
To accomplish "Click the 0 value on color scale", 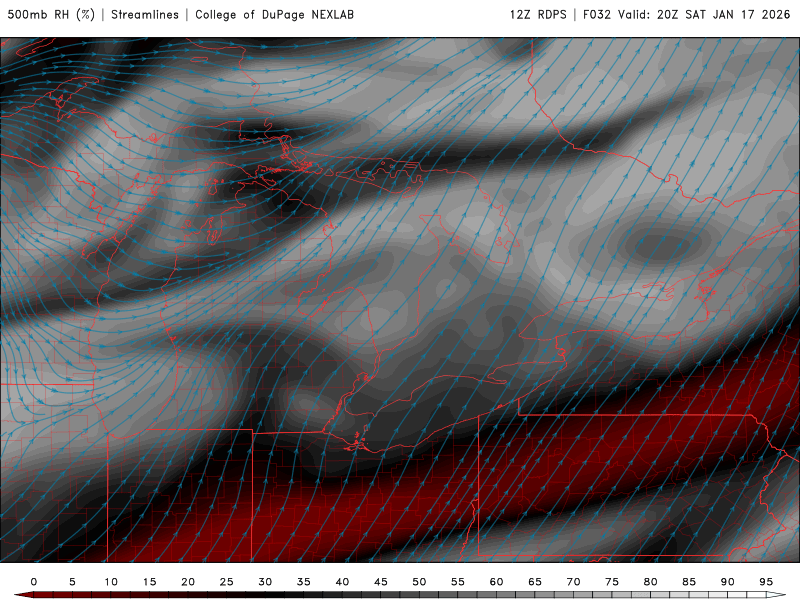I will (x=34, y=582).
